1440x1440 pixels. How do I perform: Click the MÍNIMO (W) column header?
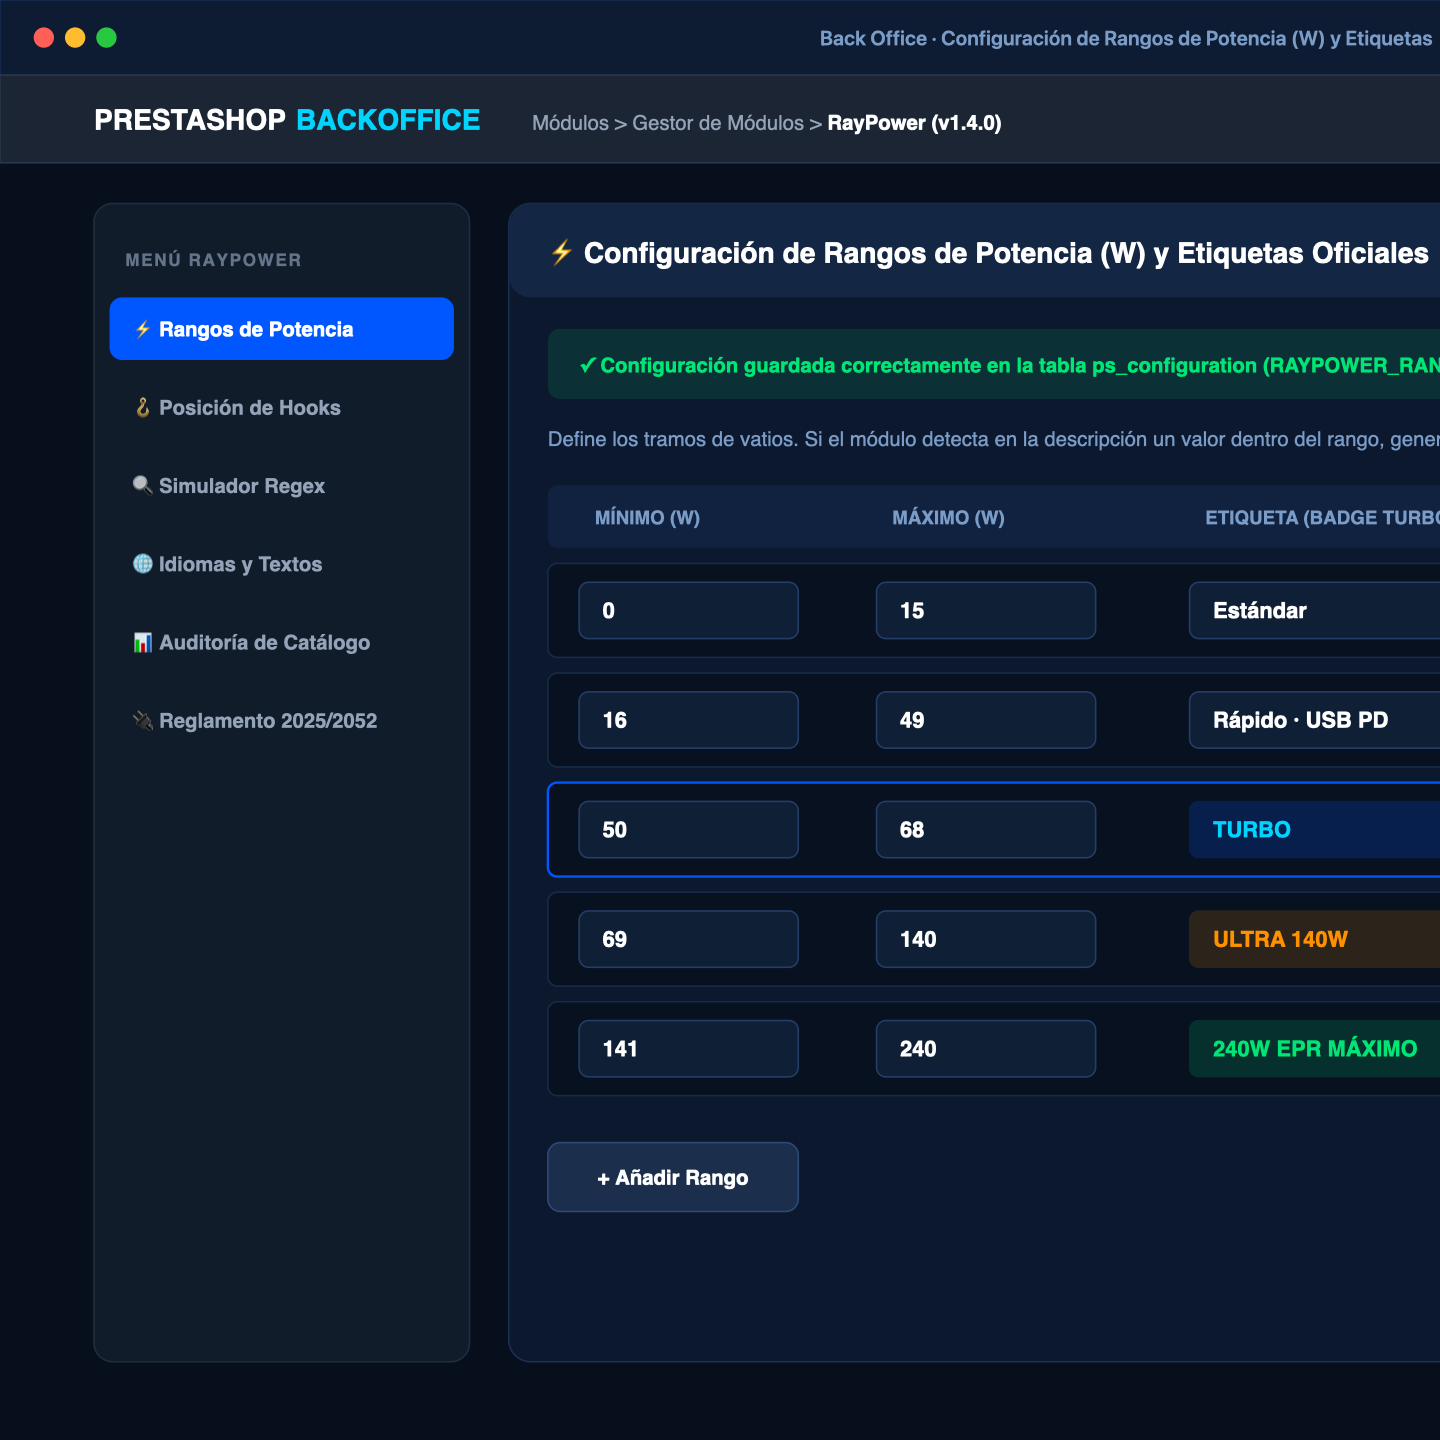[647, 517]
